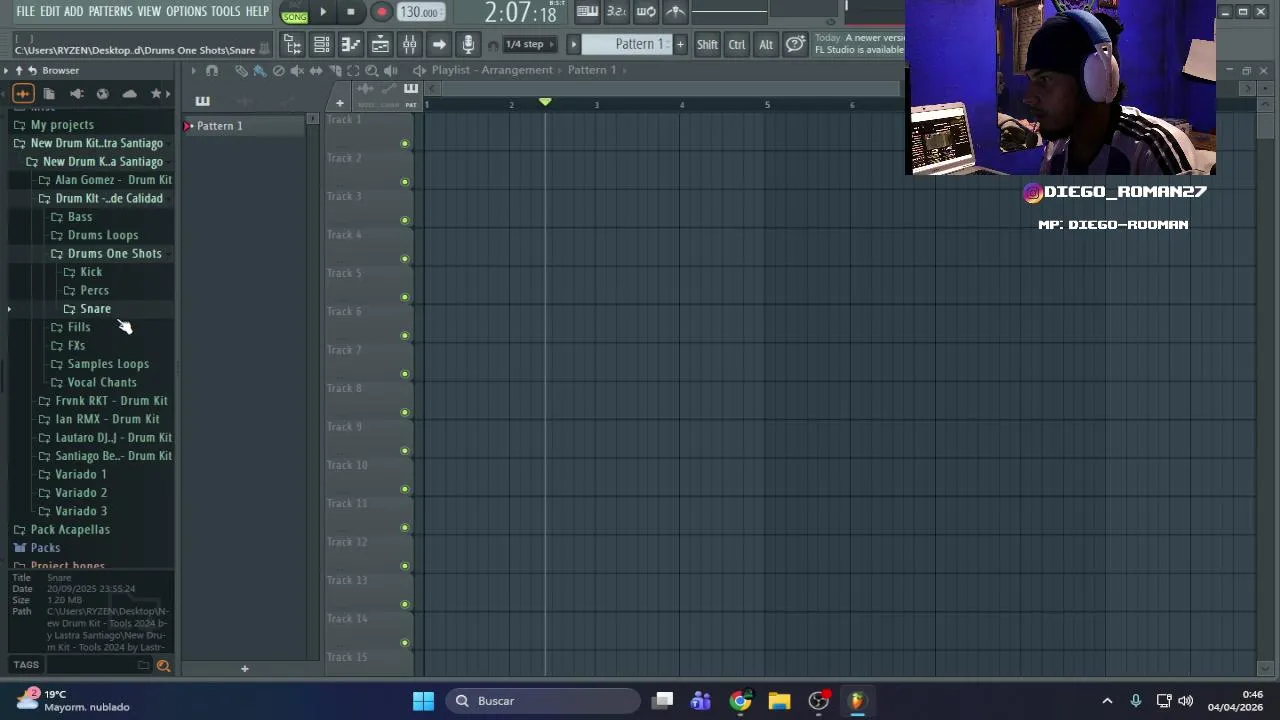This screenshot has height=720, width=1280.
Task: Open the Mixer view button
Action: click(x=409, y=44)
